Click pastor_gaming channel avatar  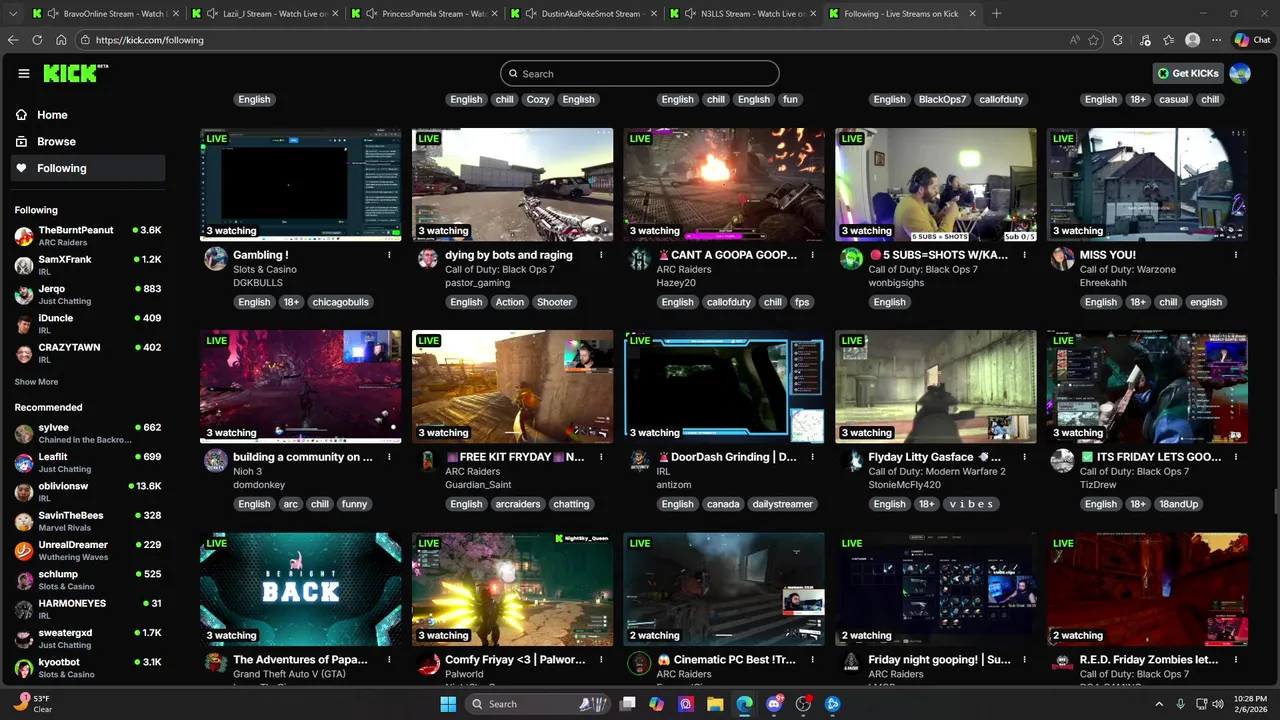428,259
